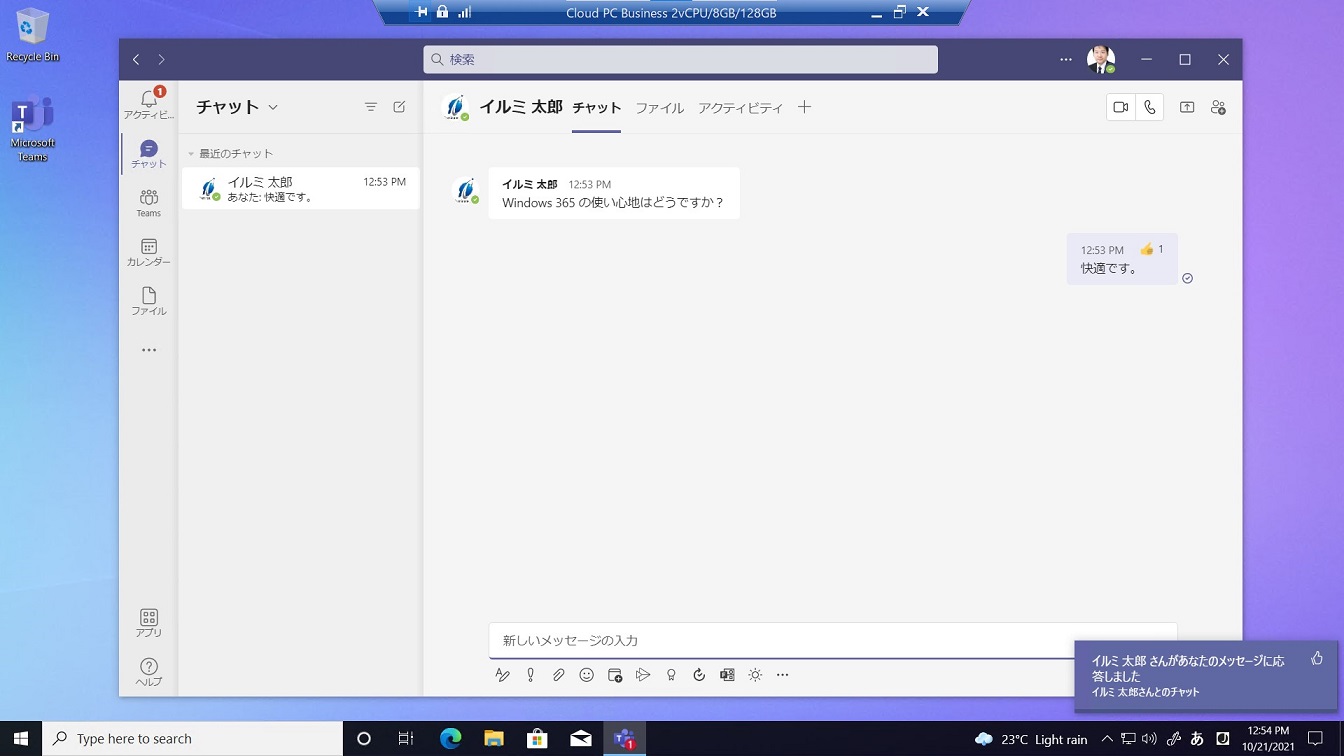Screen dimensions: 1344x756
Task: Switch to the チャット tab
Action: coord(597,108)
